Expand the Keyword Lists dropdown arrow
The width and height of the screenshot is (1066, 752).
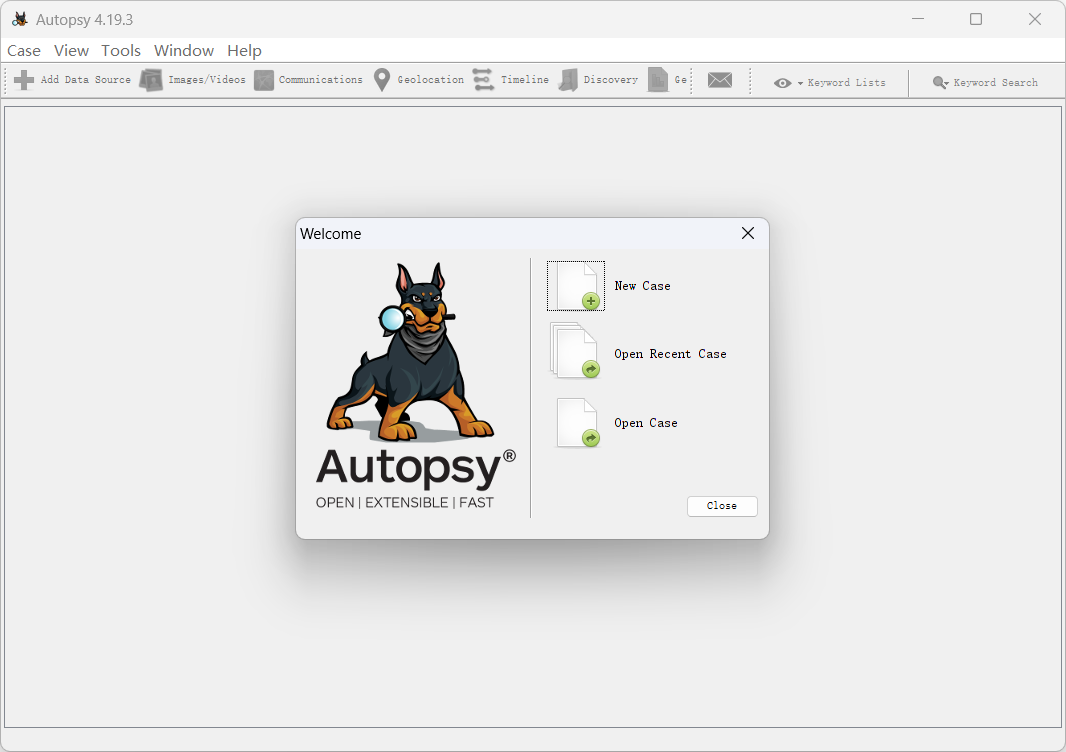[800, 84]
